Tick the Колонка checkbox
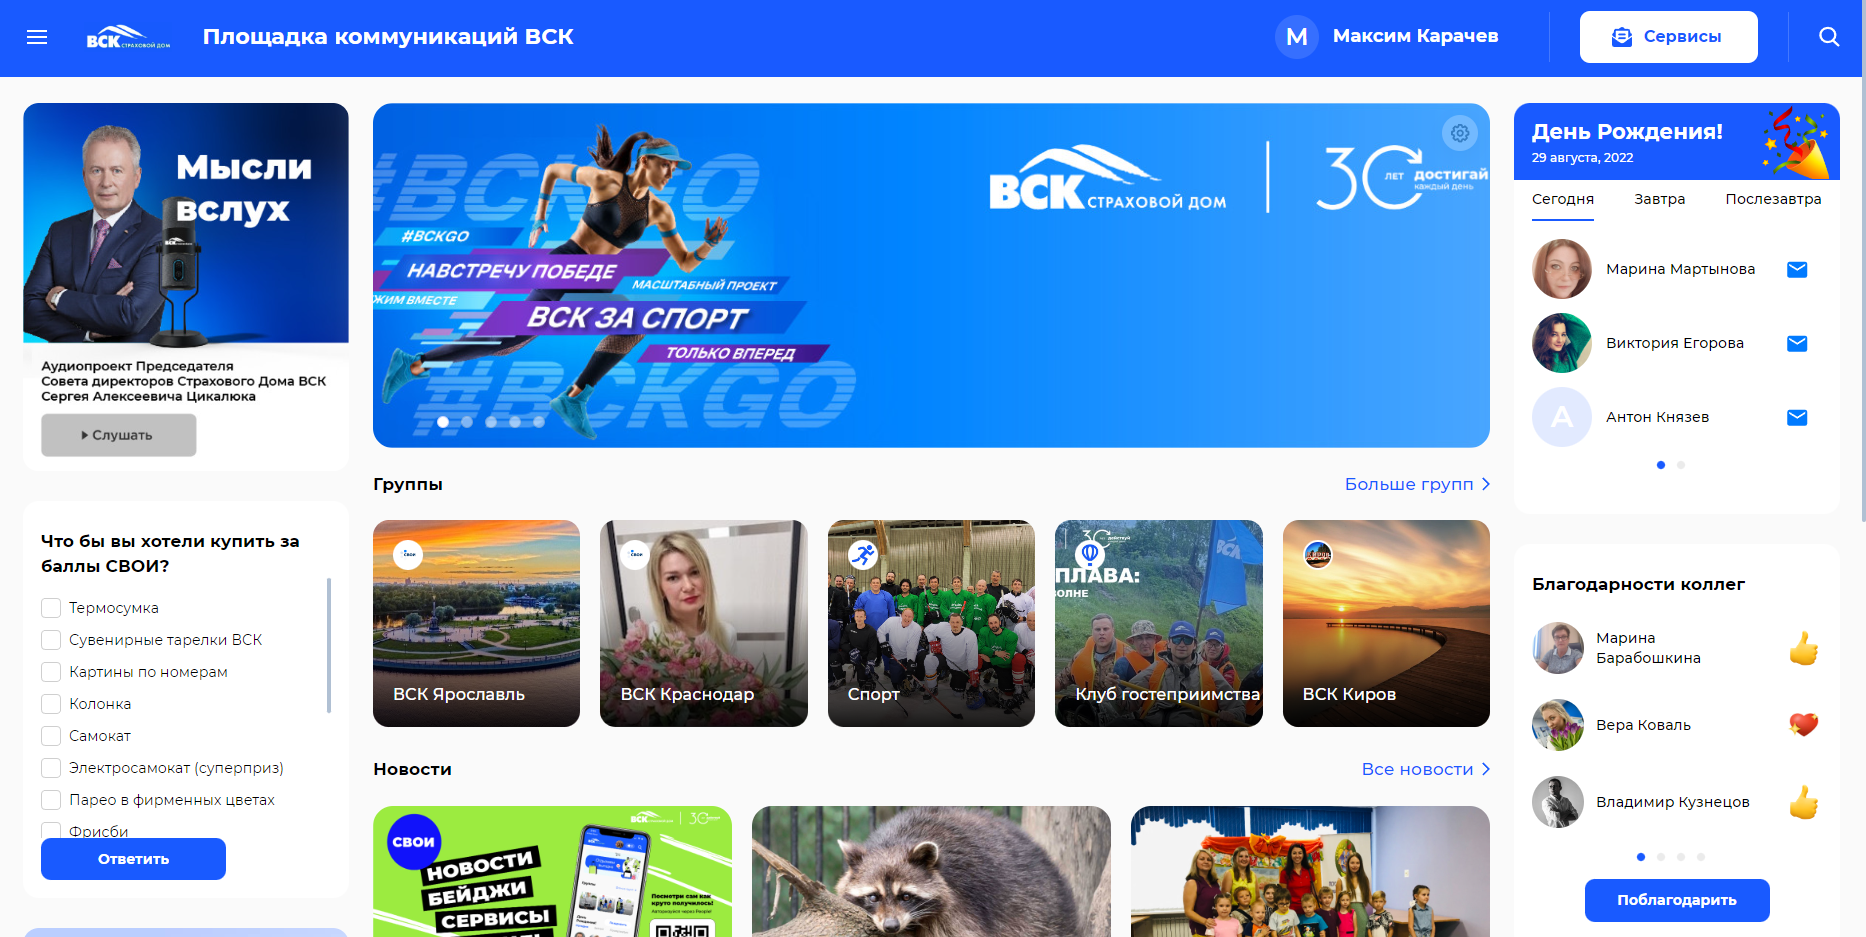Screen dimensions: 1866x937 (51, 704)
